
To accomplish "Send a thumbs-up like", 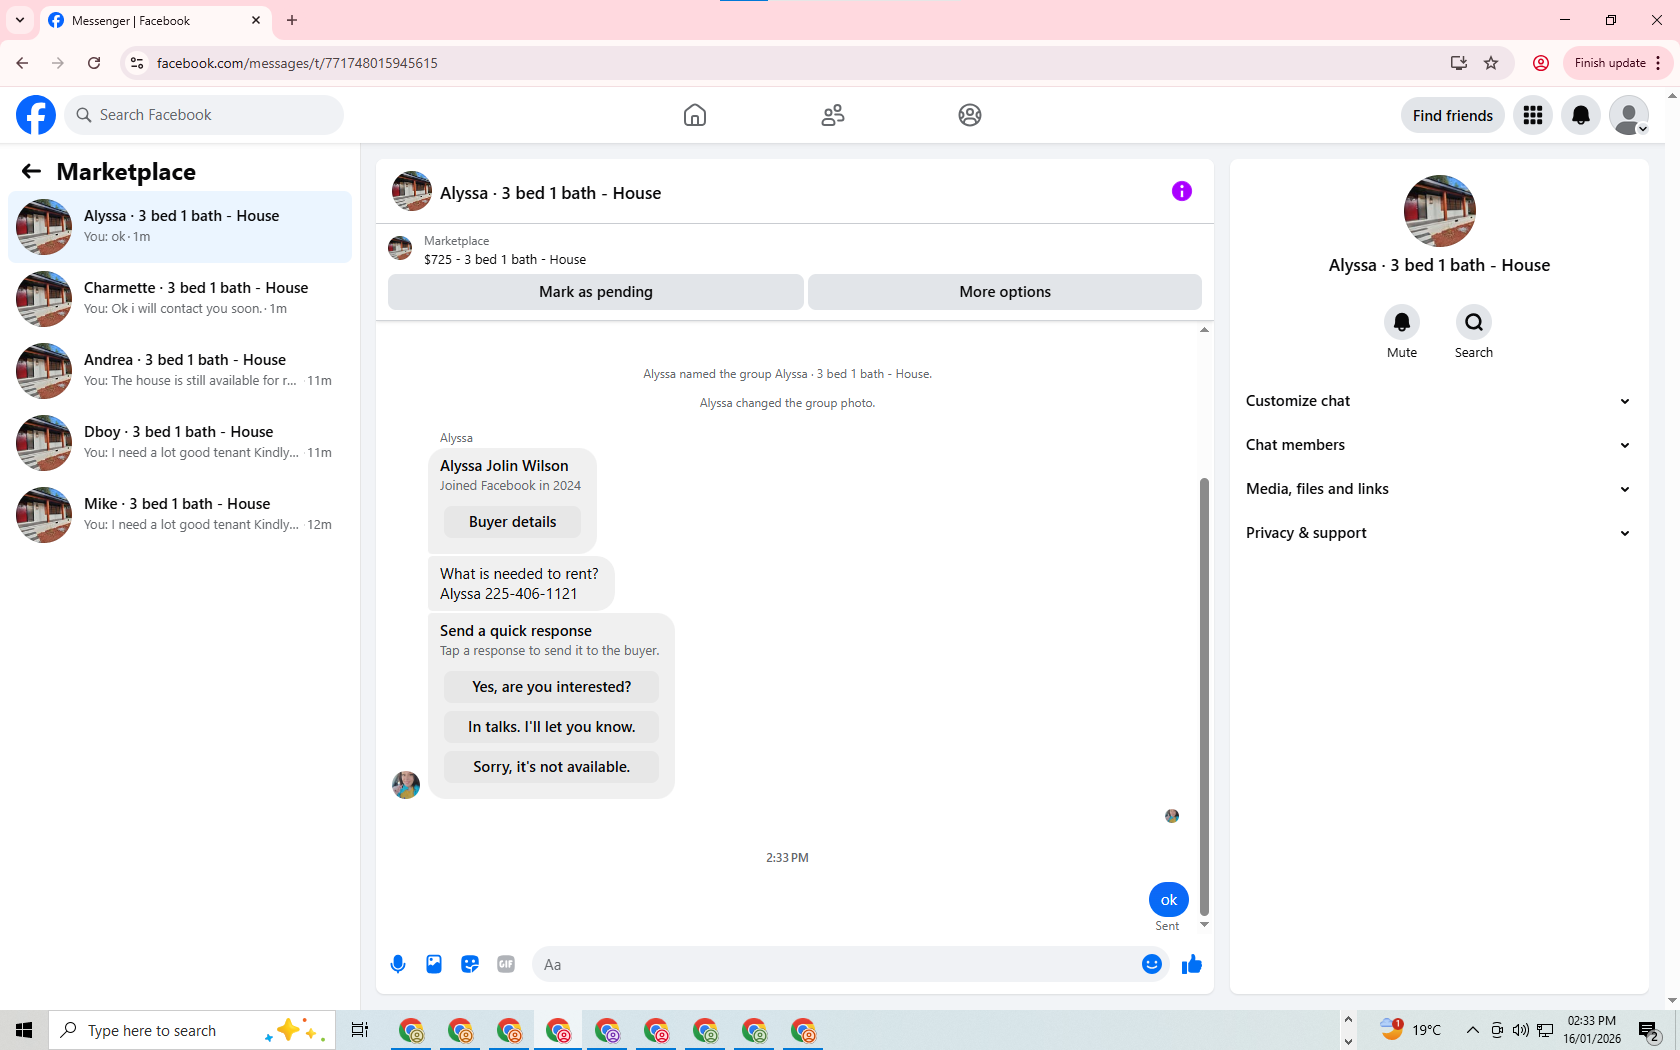I will (1192, 964).
